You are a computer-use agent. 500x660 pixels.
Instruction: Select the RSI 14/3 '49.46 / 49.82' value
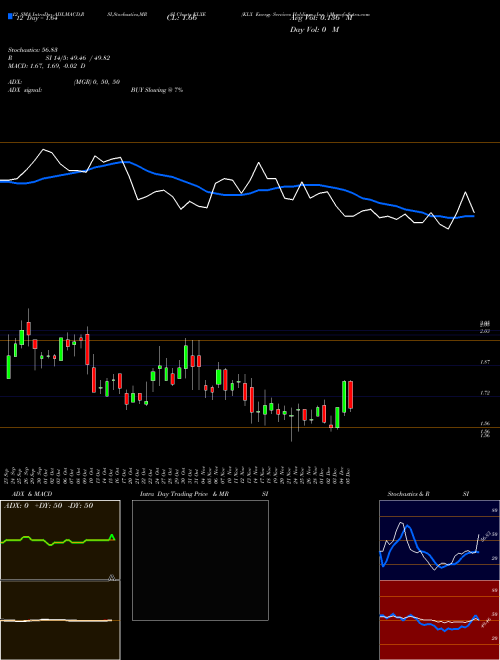(x=88, y=58)
